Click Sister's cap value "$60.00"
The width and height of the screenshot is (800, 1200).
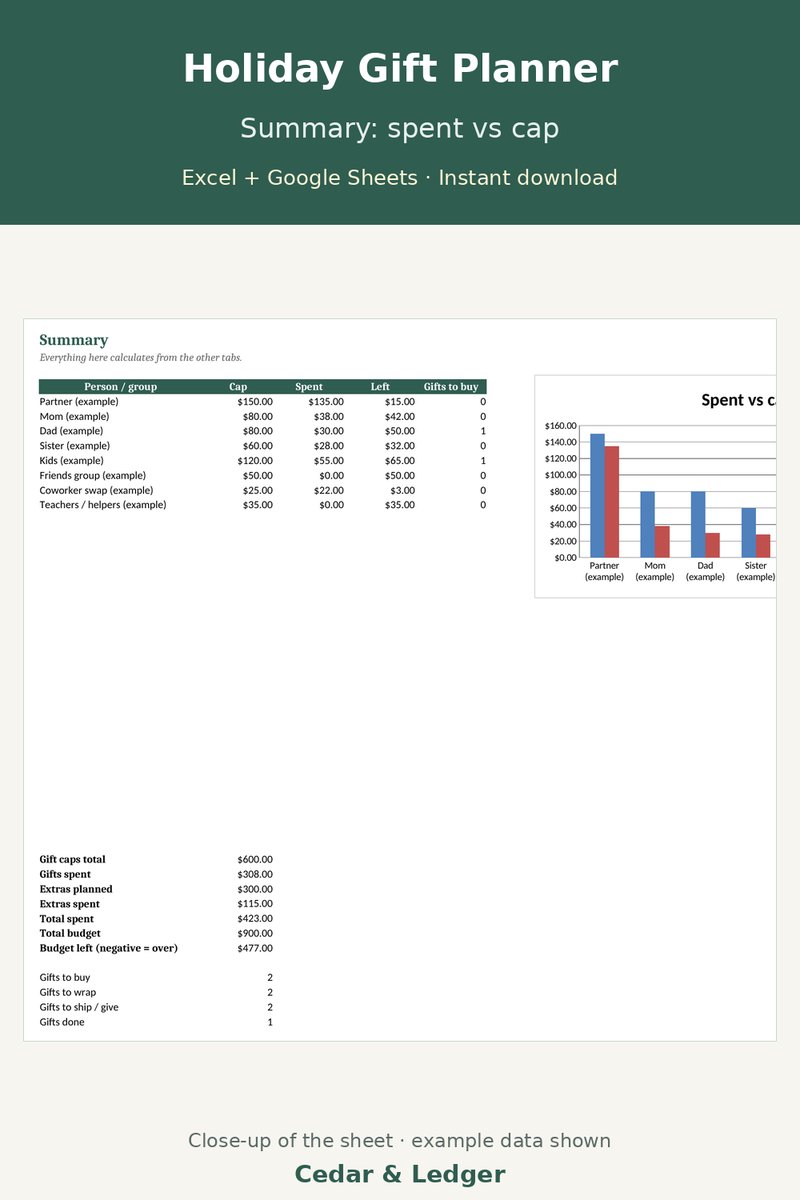point(257,445)
